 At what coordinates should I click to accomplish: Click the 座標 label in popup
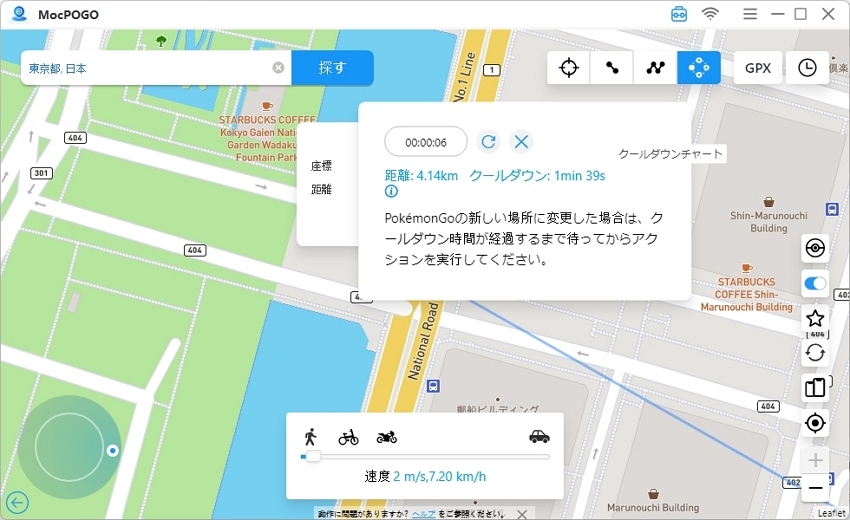(x=321, y=166)
